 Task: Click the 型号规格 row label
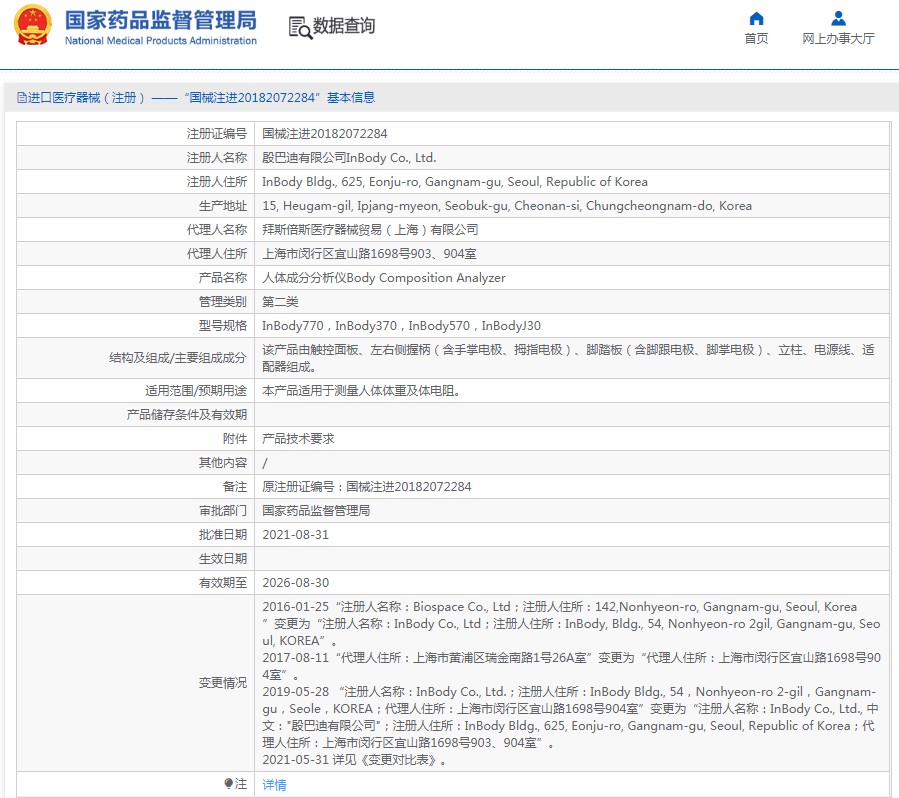tap(222, 326)
